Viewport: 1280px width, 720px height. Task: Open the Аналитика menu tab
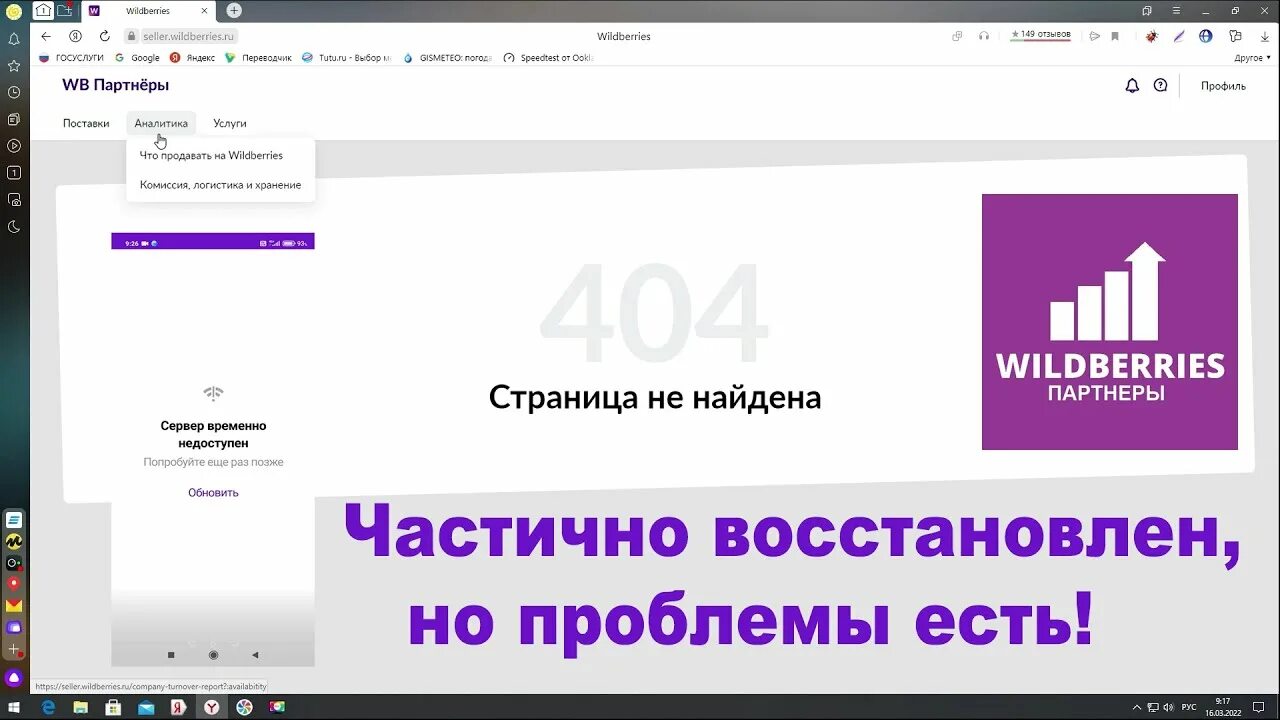pyautogui.click(x=161, y=124)
